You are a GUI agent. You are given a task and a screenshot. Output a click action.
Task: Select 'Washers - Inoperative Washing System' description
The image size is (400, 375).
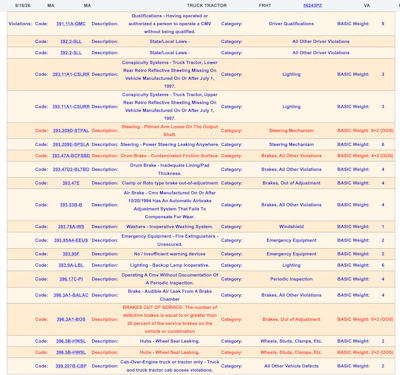coord(170,227)
